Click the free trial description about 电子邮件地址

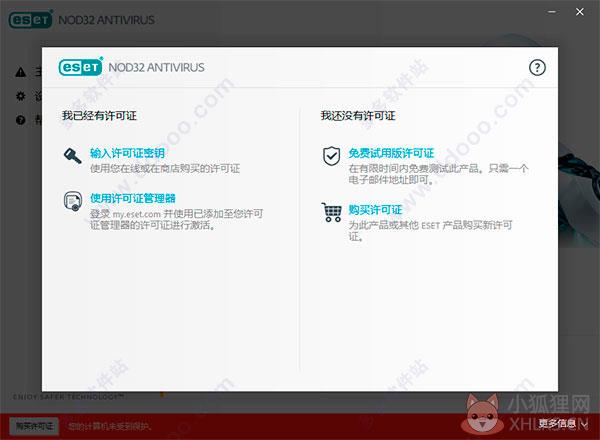[438, 174]
